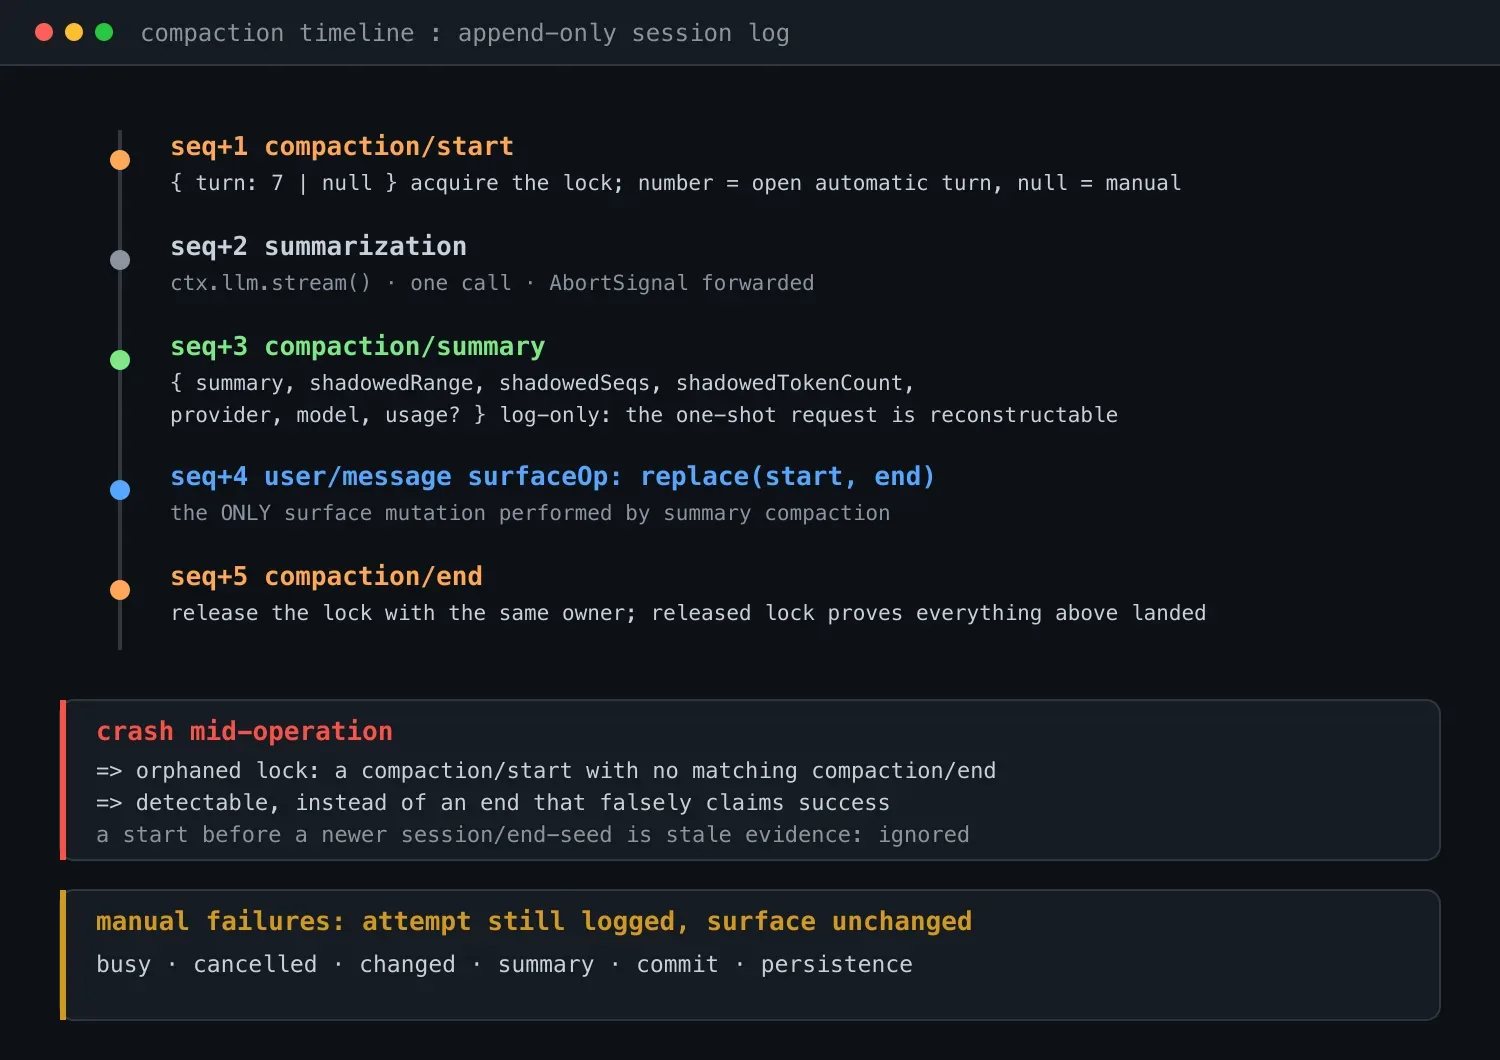This screenshot has height=1060, width=1500.
Task: Click the line 'the ONLY surface mutation performed by summary compaction'
Action: (530, 513)
